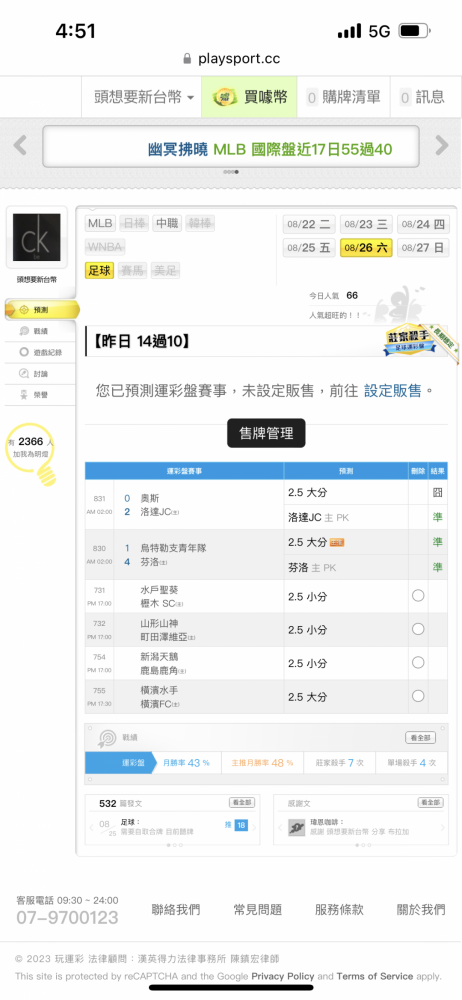The height and width of the screenshot is (1000, 462).
Task: Click the 月勝率 43% stat
Action: (186, 763)
